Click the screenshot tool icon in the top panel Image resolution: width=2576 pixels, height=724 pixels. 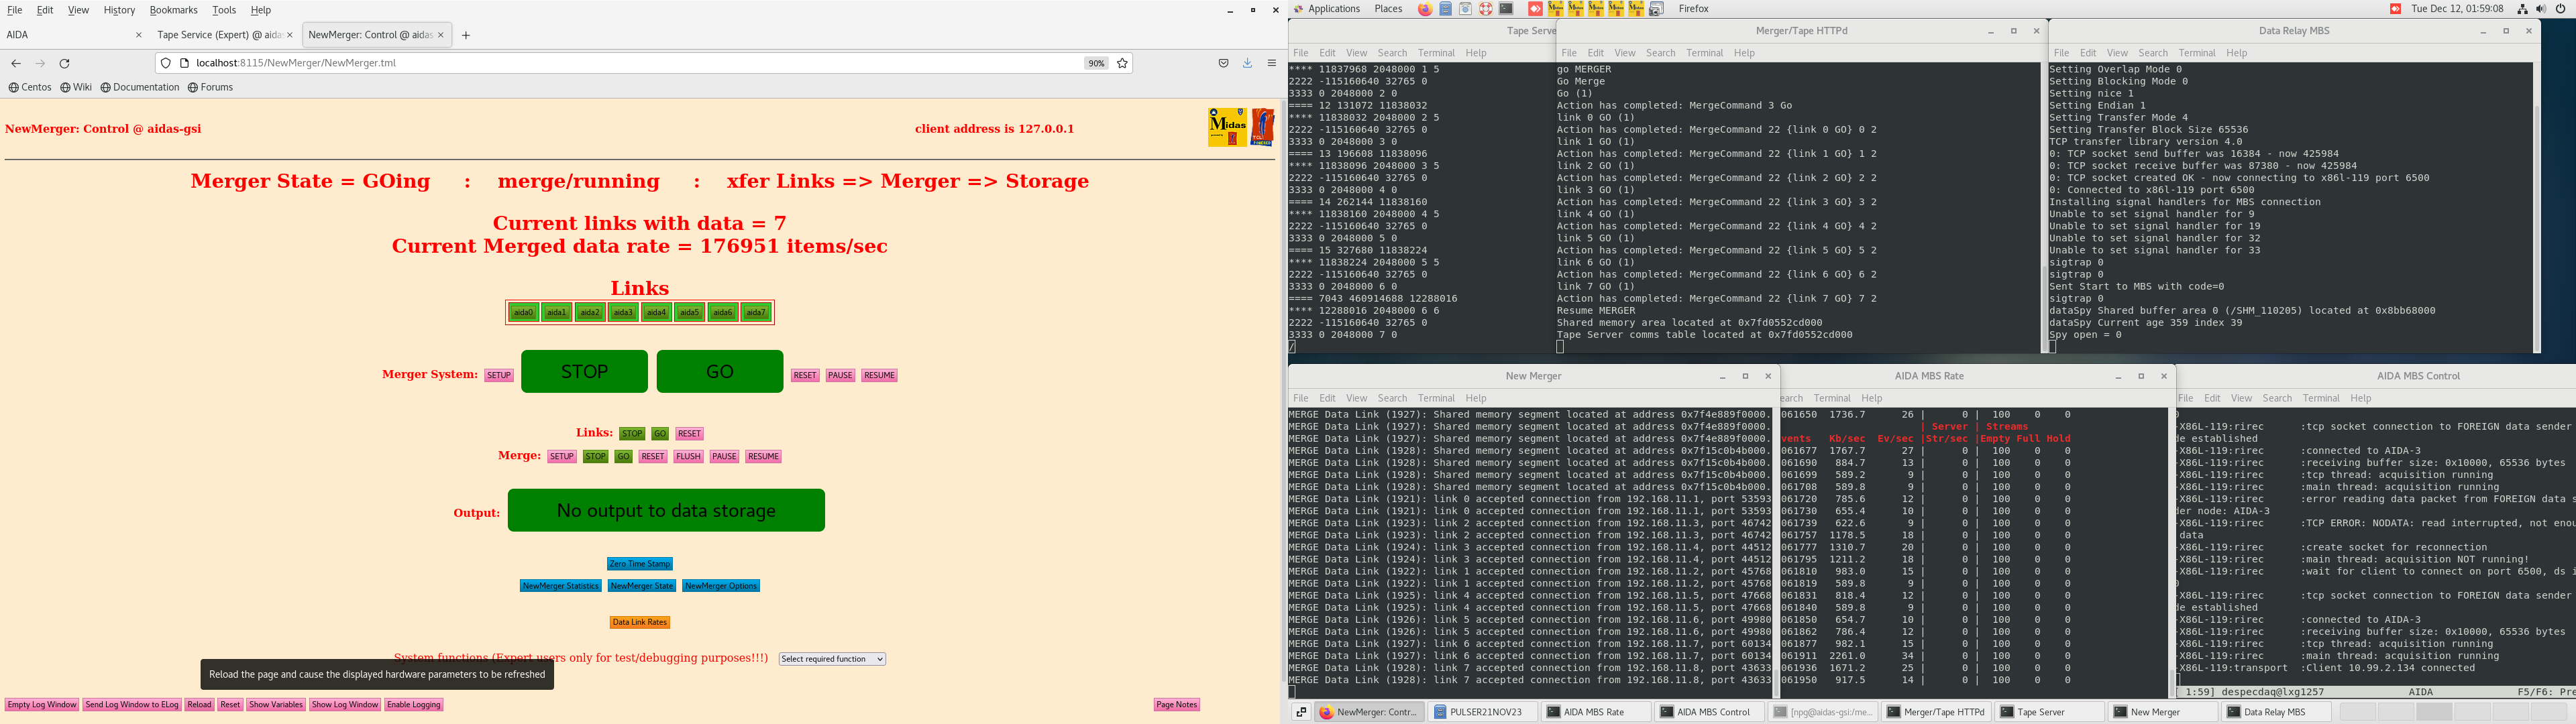[1656, 9]
